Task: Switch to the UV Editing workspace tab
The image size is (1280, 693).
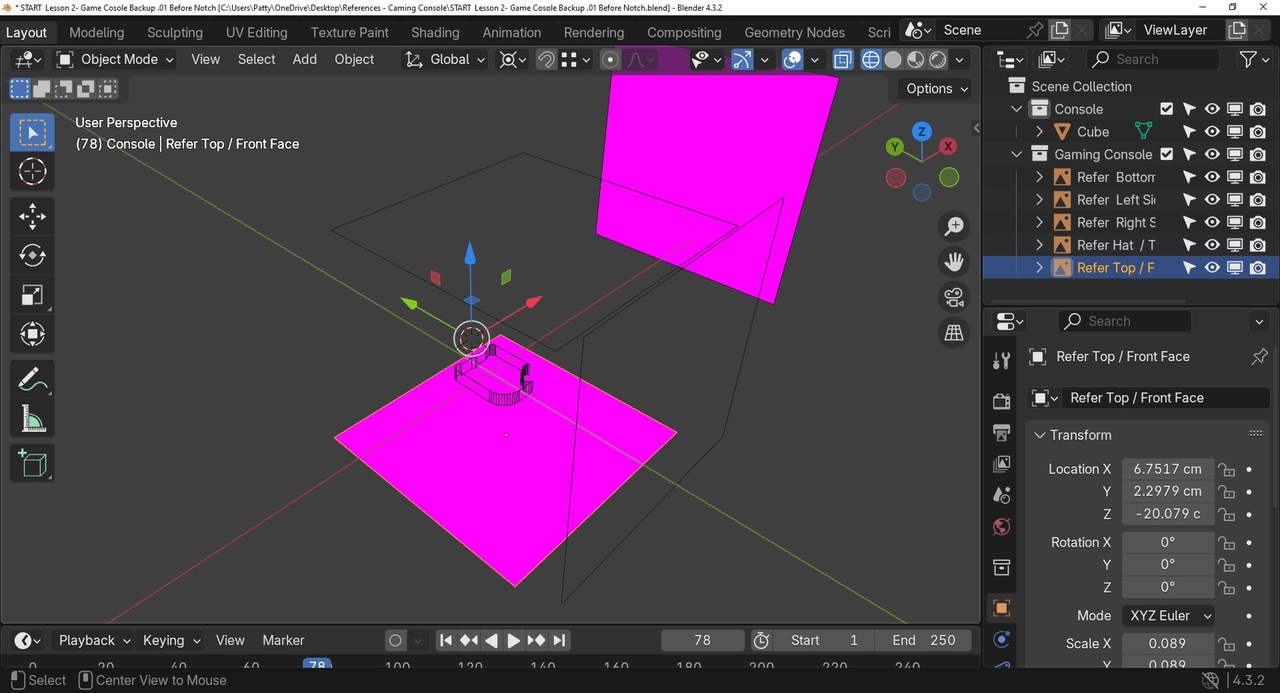Action: pyautogui.click(x=256, y=32)
